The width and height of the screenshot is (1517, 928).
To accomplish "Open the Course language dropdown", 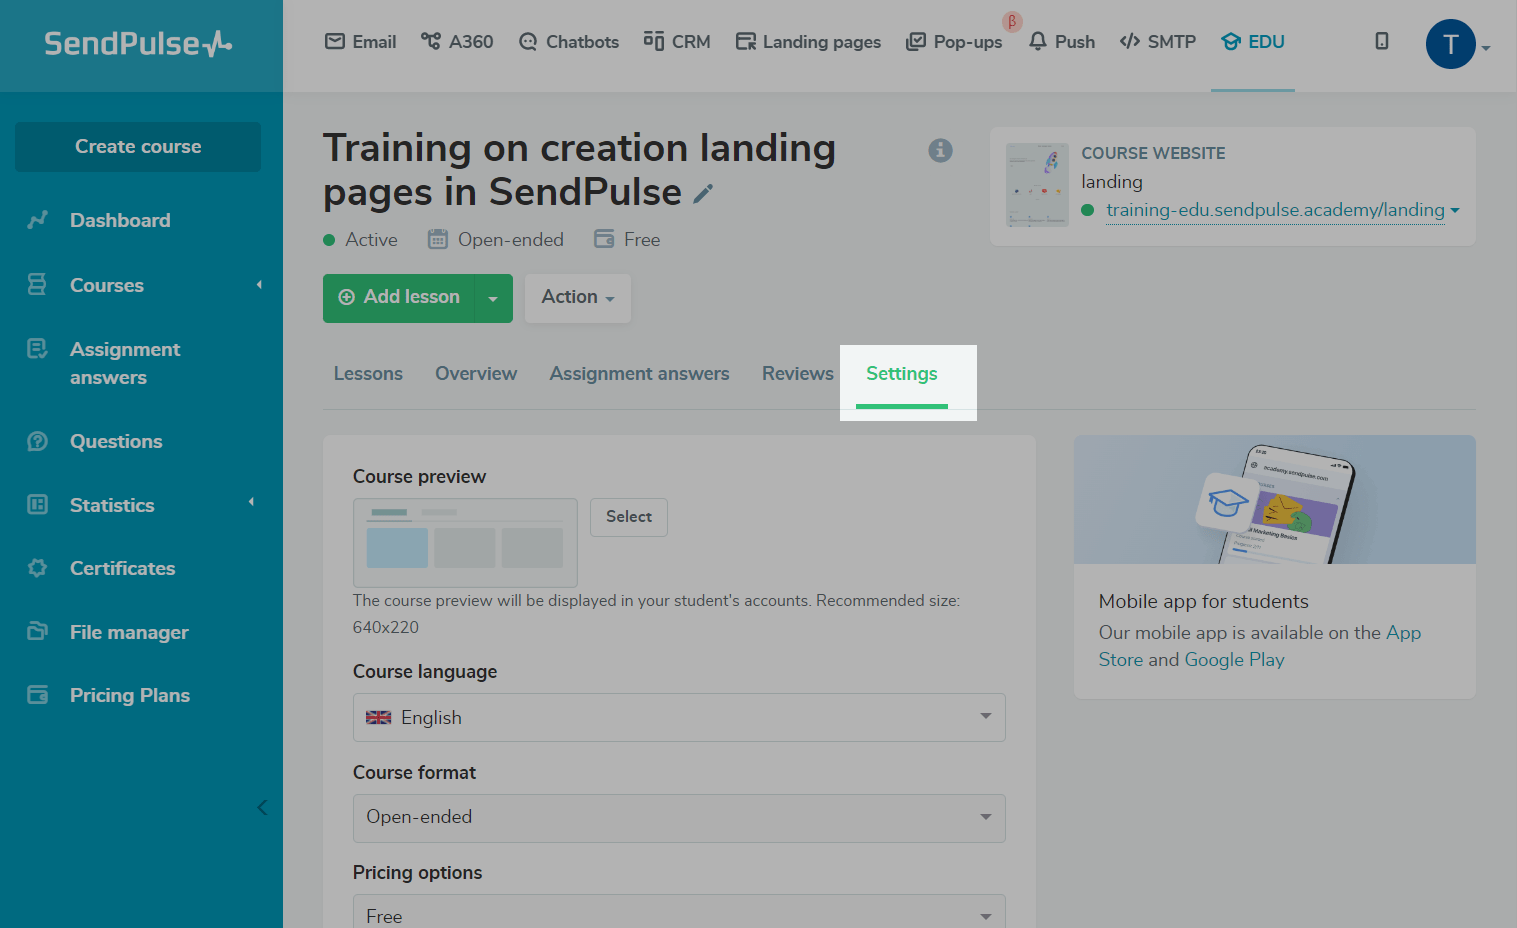I will [678, 717].
